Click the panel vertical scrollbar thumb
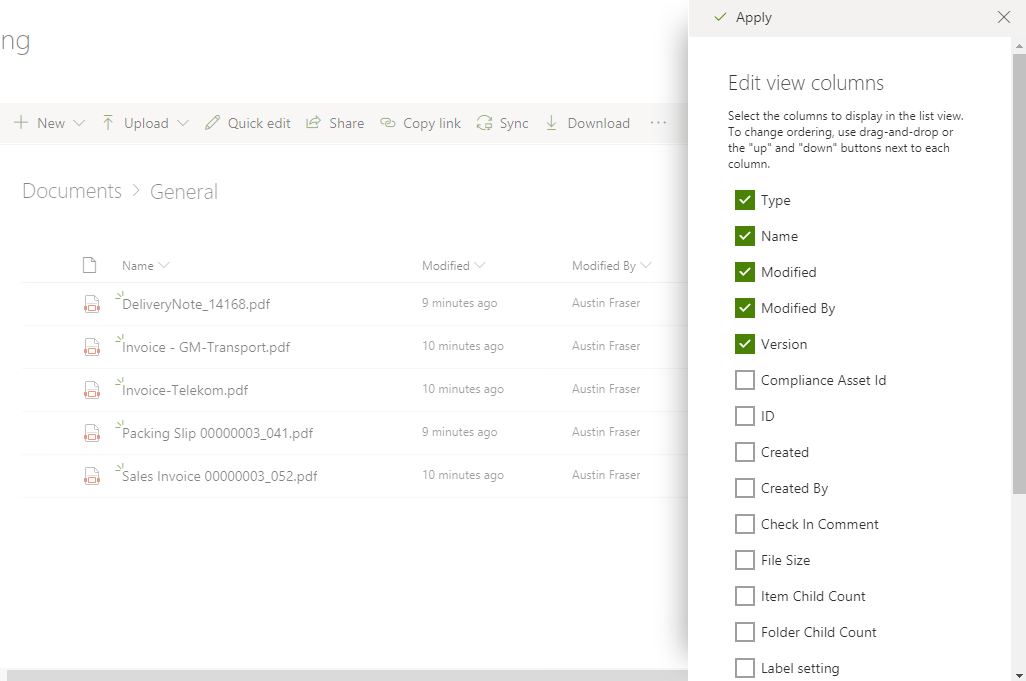1026x681 pixels. coord(1019,273)
